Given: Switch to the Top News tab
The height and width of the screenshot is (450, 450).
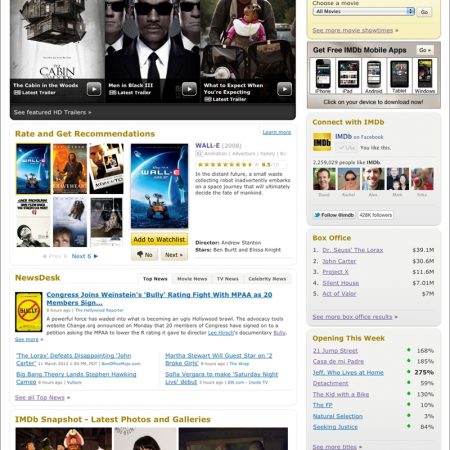Looking at the screenshot, I should pos(155,279).
